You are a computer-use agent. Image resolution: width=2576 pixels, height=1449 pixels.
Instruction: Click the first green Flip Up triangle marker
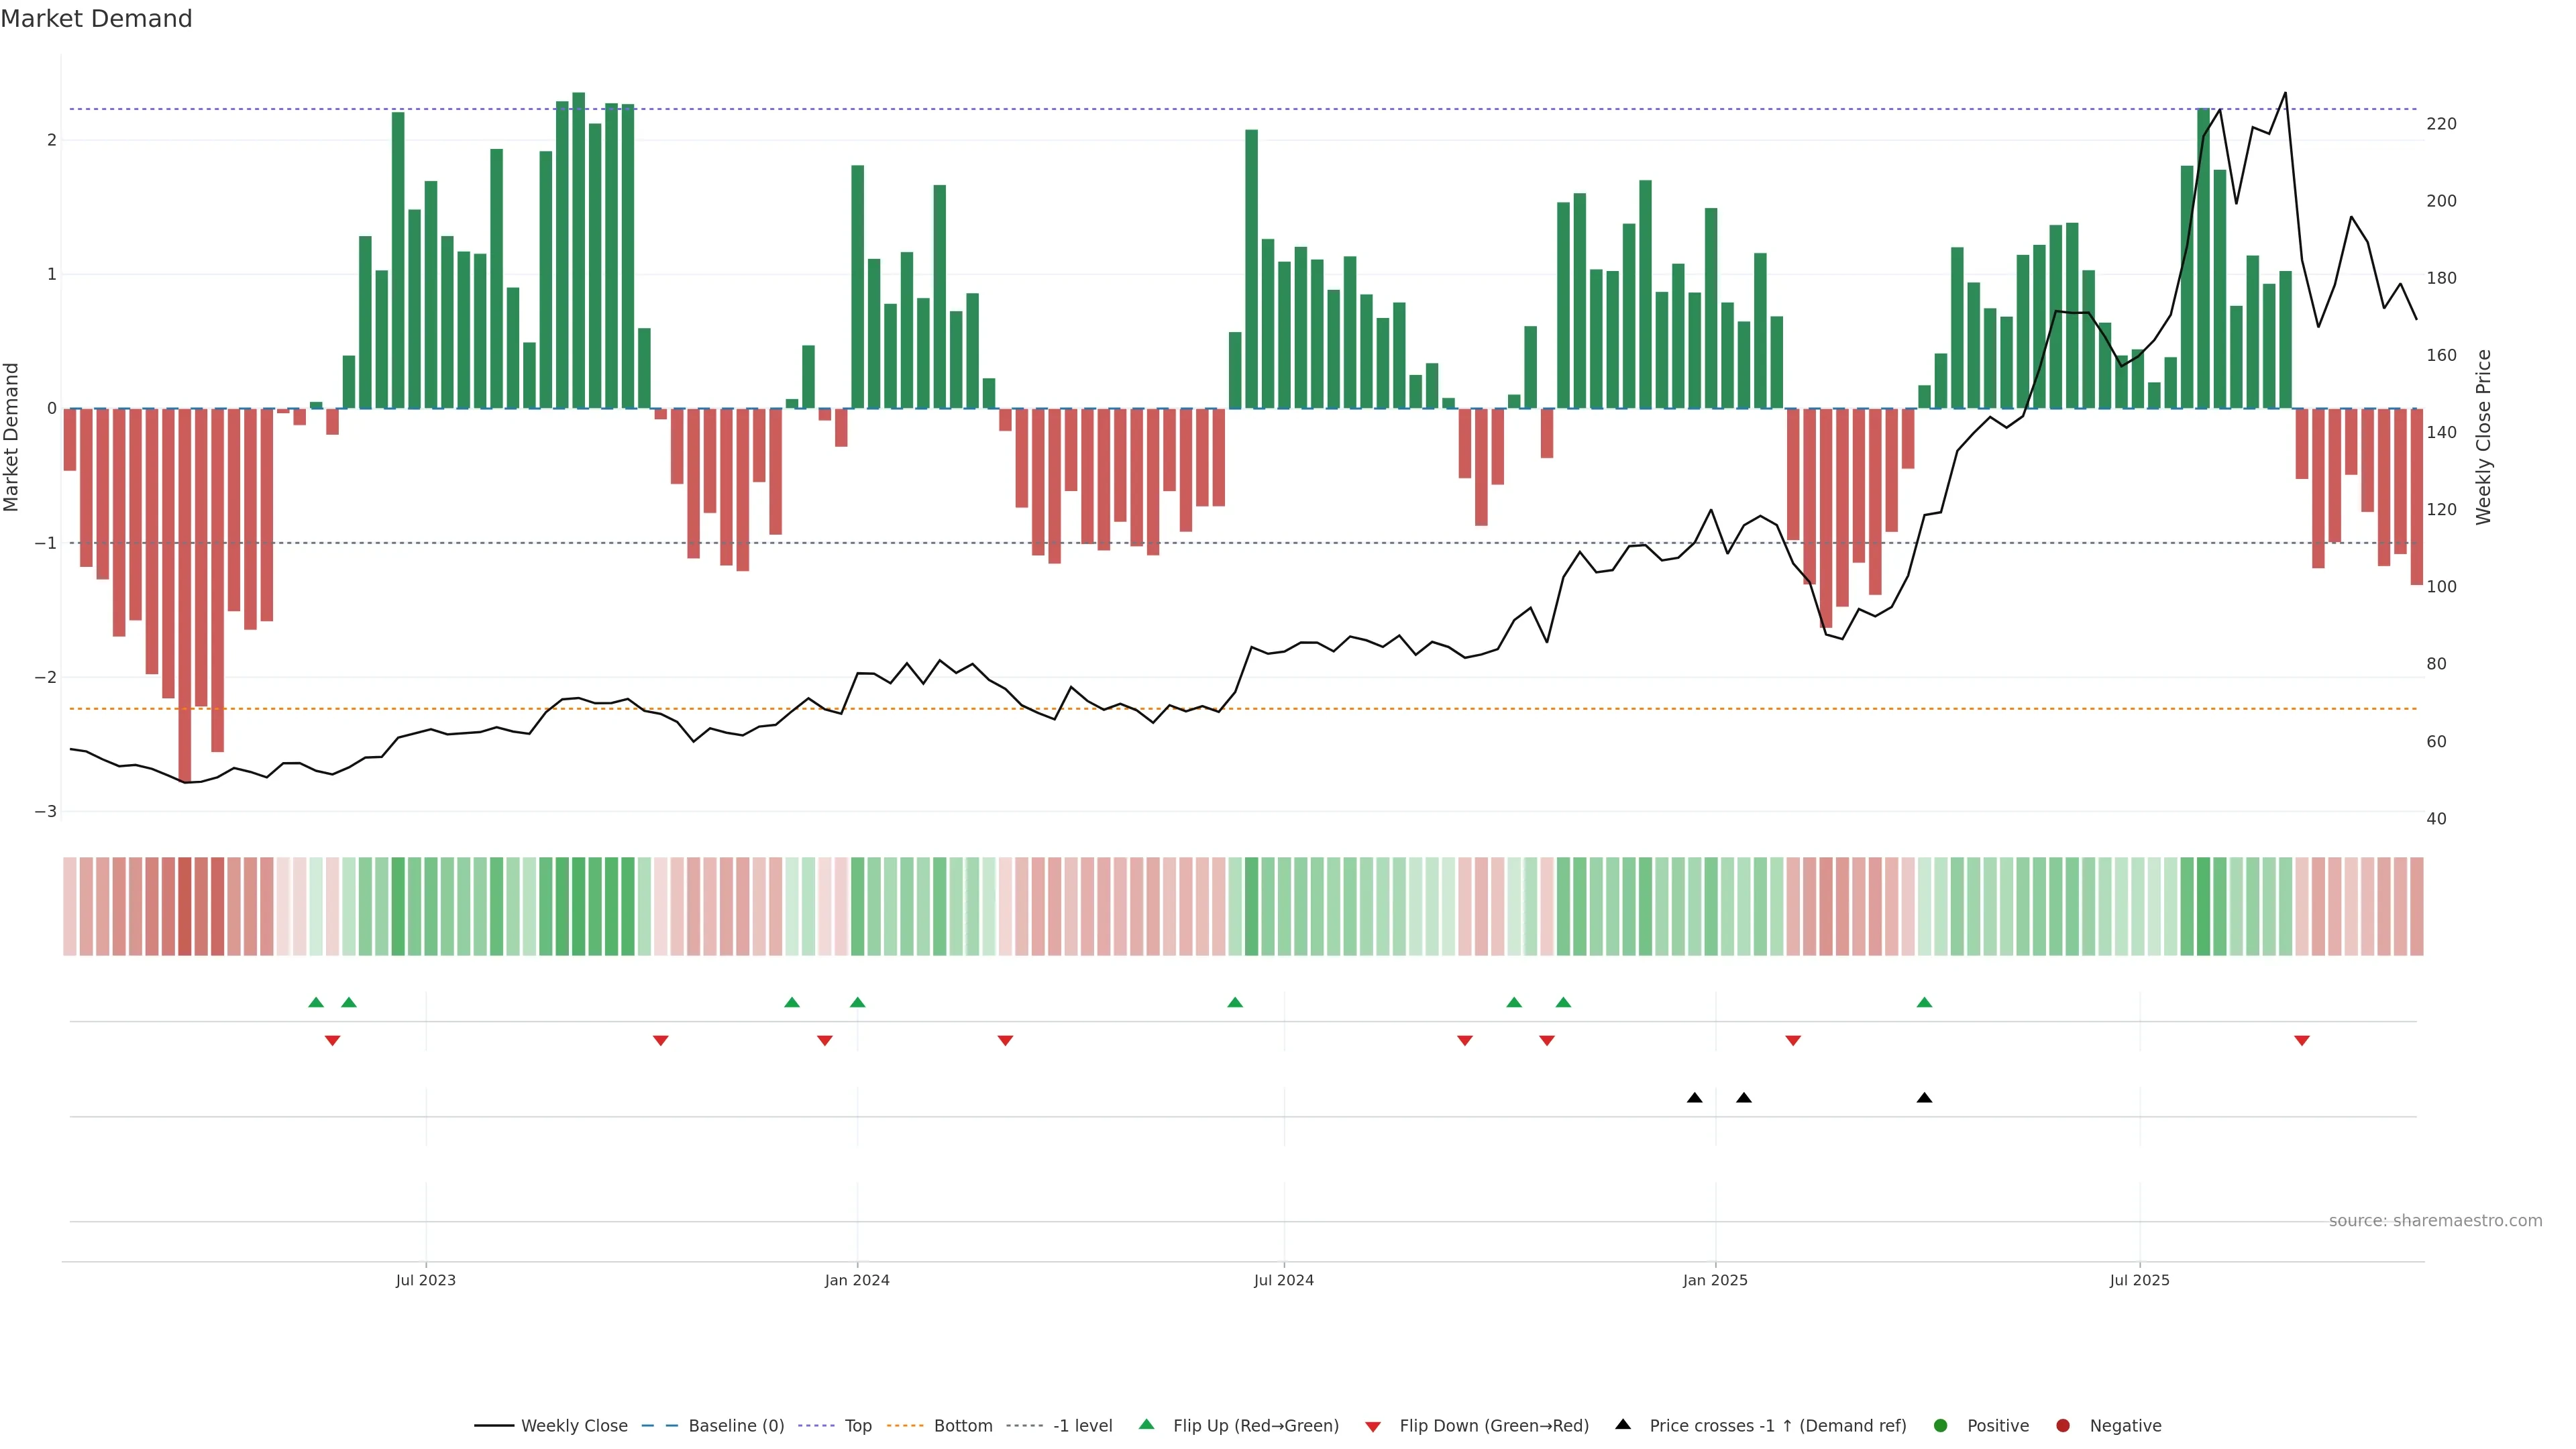(x=316, y=1002)
